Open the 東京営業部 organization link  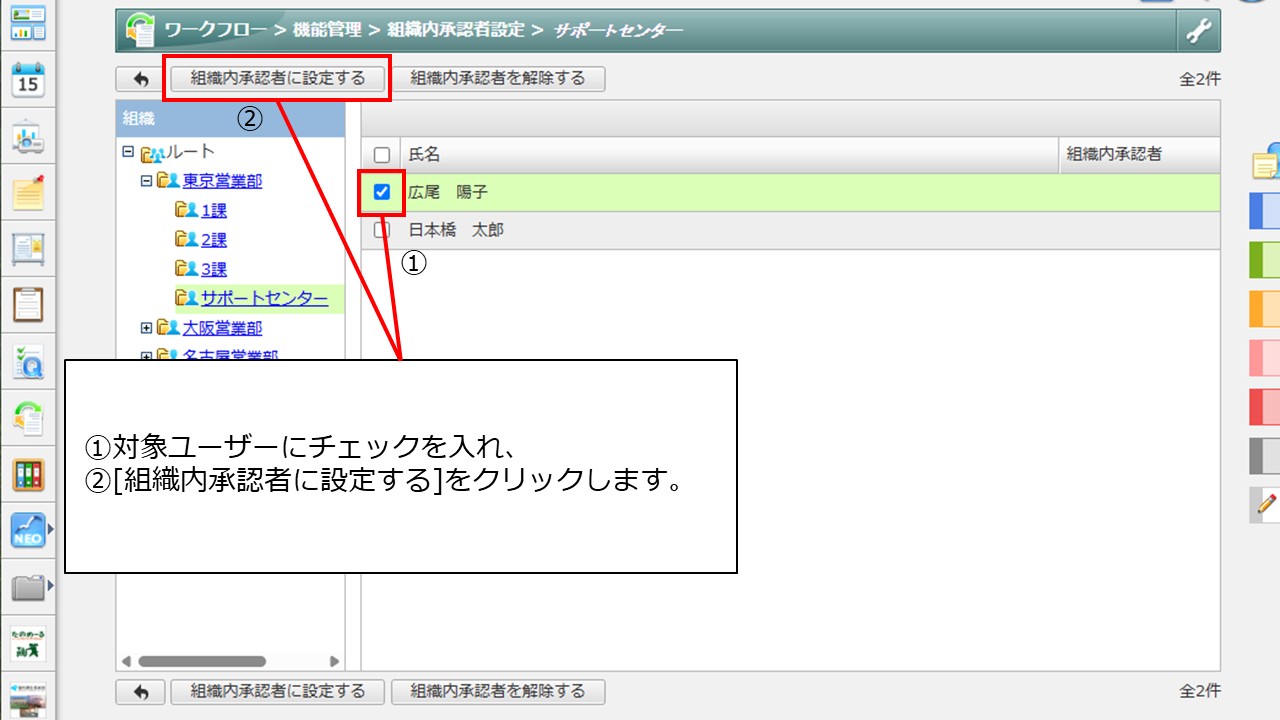coord(223,181)
